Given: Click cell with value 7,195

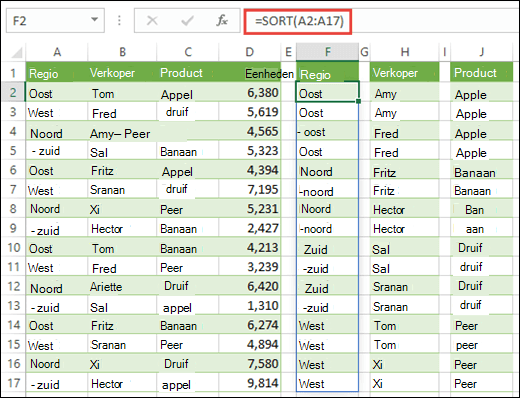Looking at the screenshot, I should tap(250, 189).
